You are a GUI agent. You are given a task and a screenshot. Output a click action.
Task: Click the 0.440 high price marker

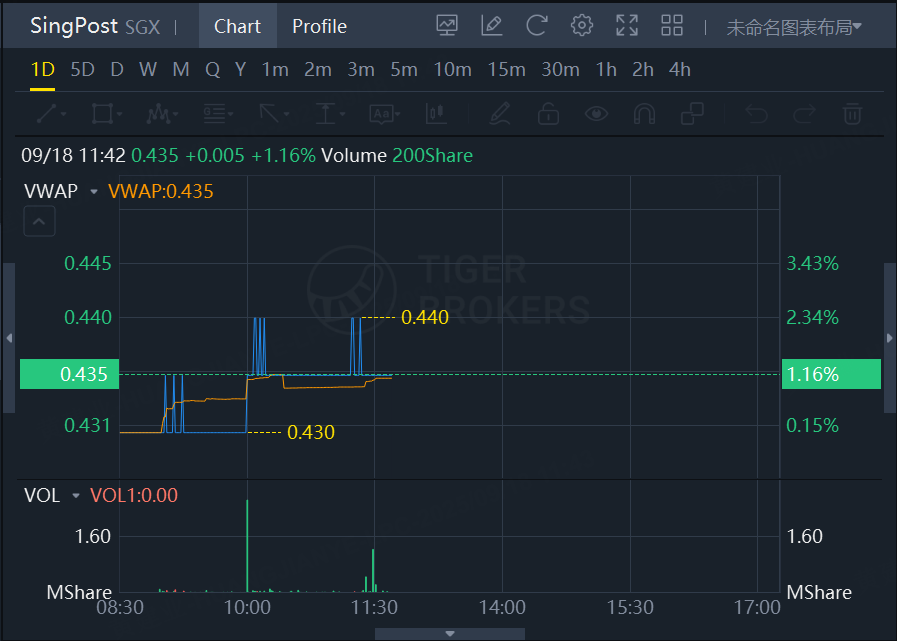(425, 317)
